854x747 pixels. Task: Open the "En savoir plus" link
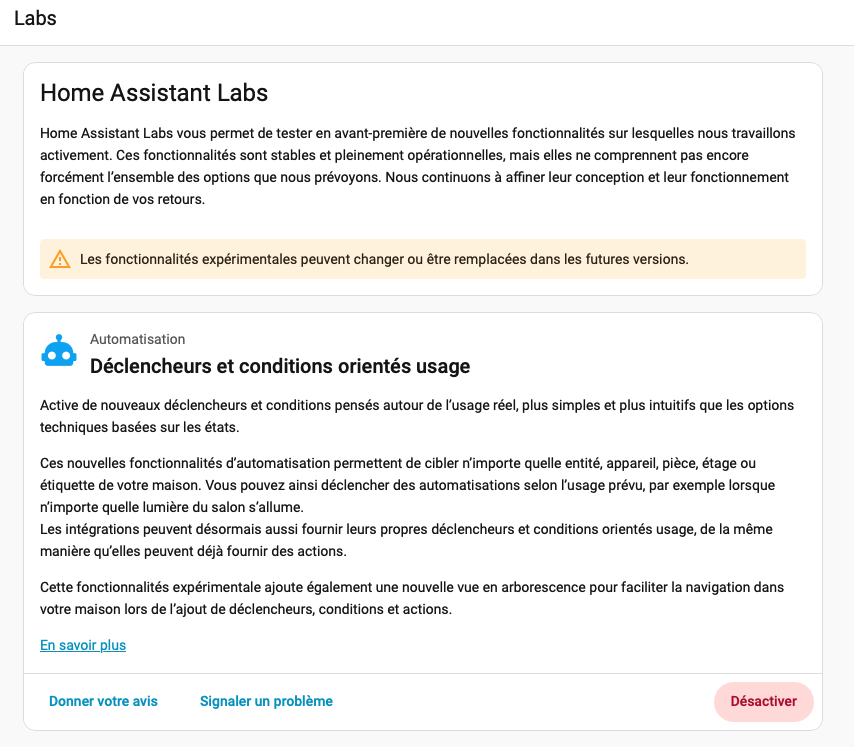(83, 645)
